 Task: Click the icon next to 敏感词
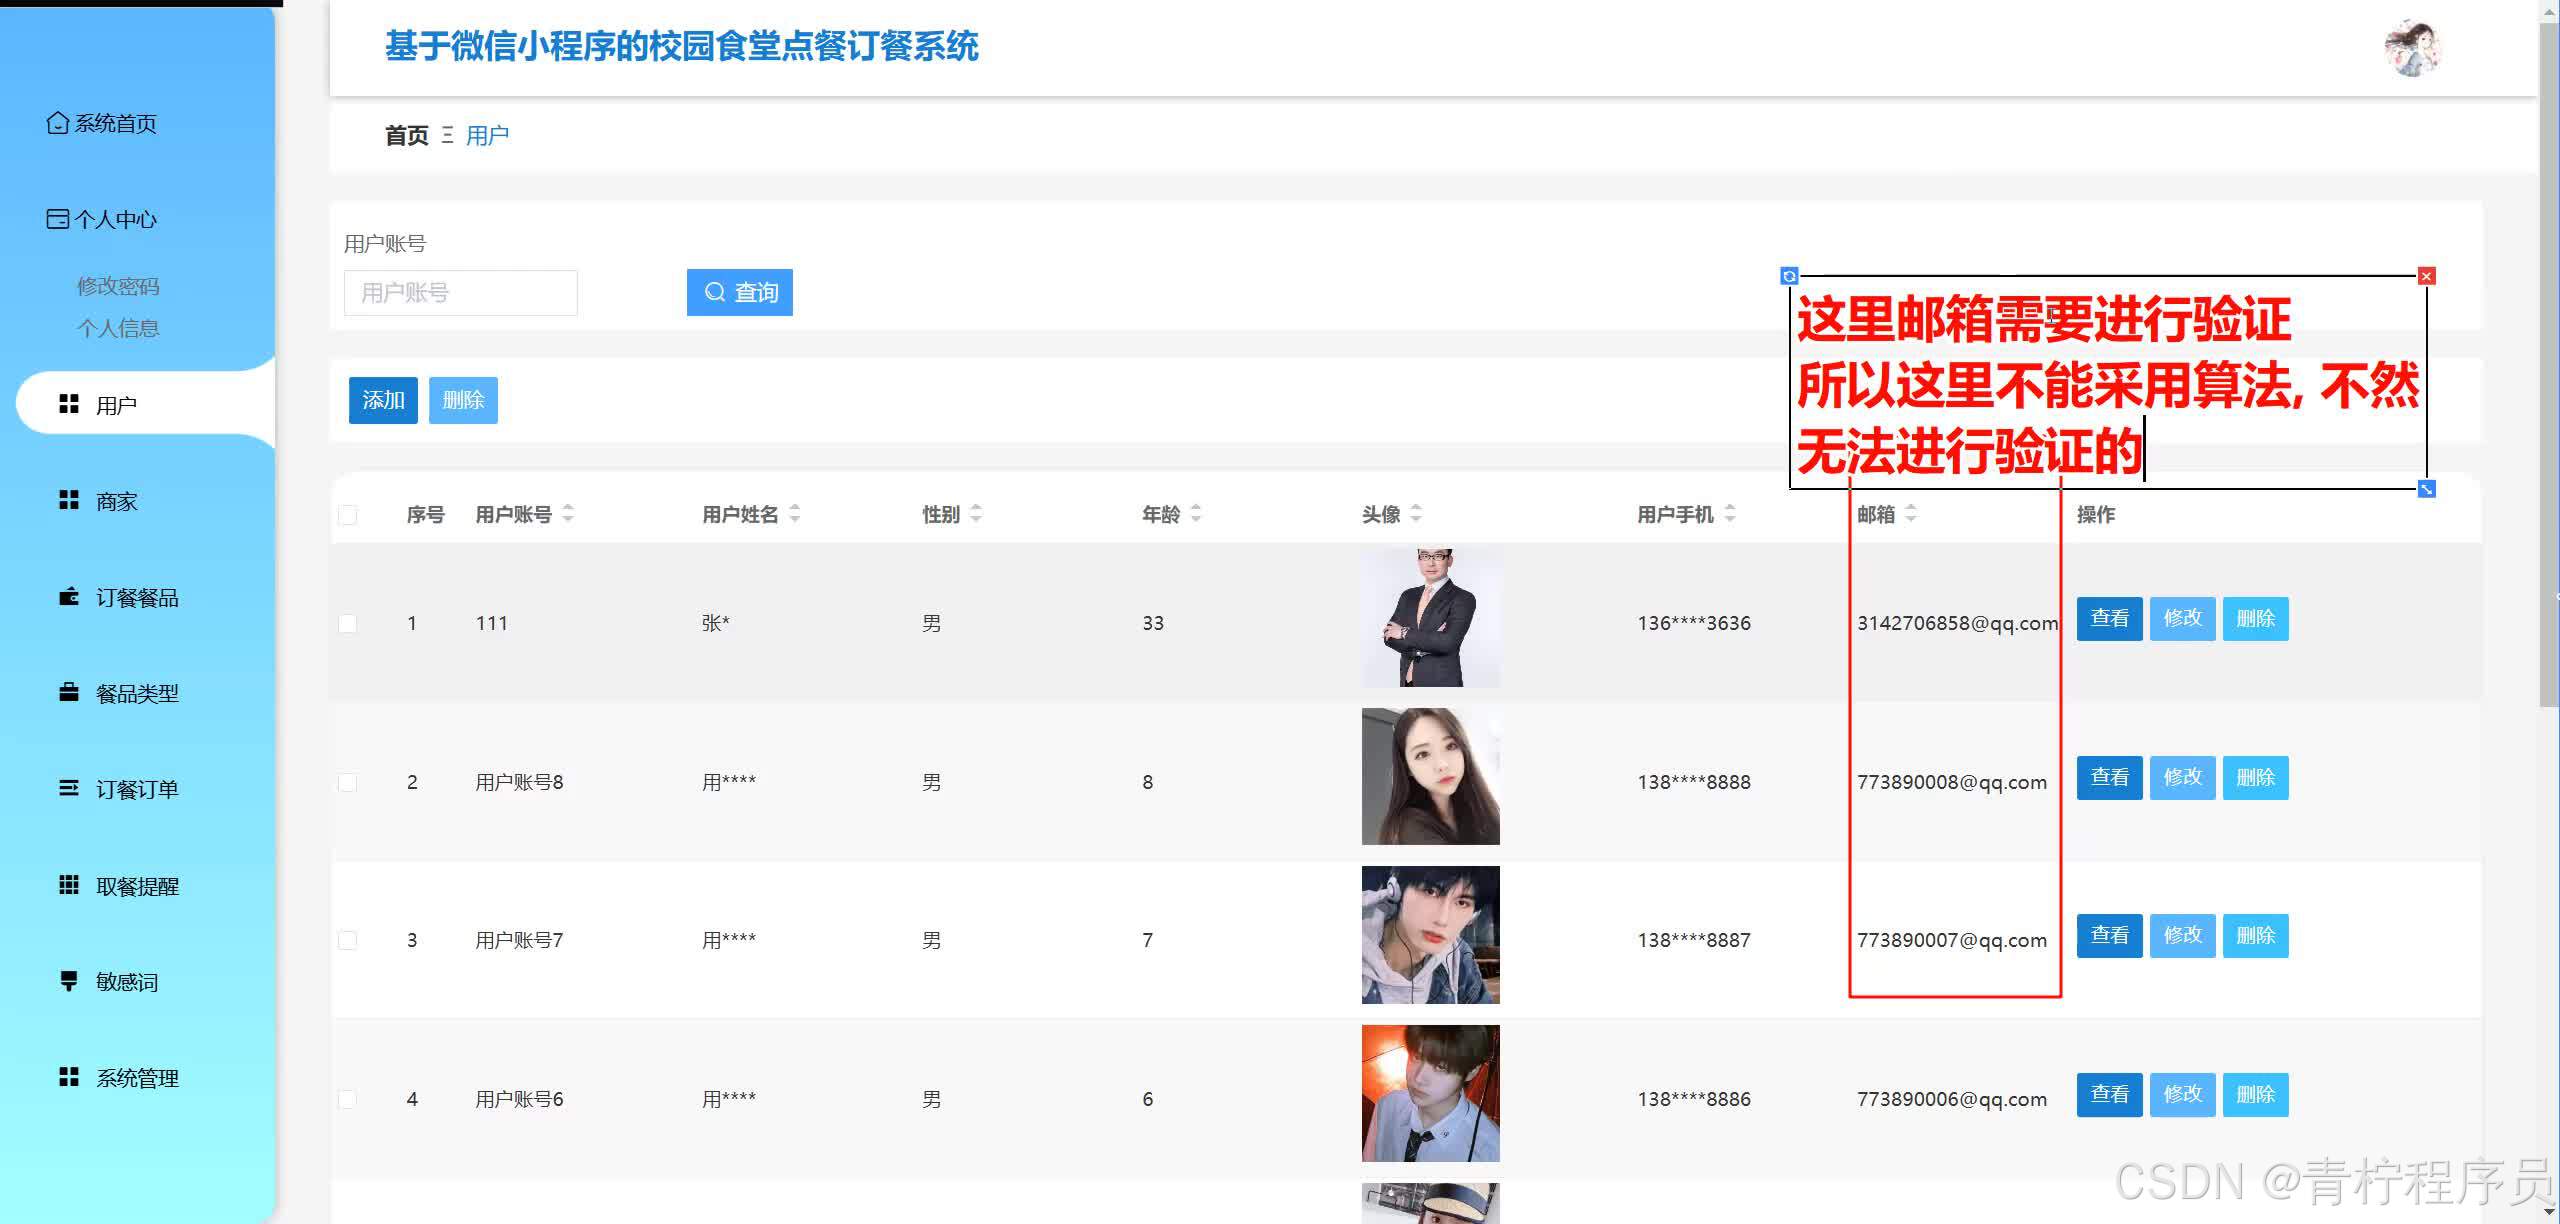(x=68, y=981)
